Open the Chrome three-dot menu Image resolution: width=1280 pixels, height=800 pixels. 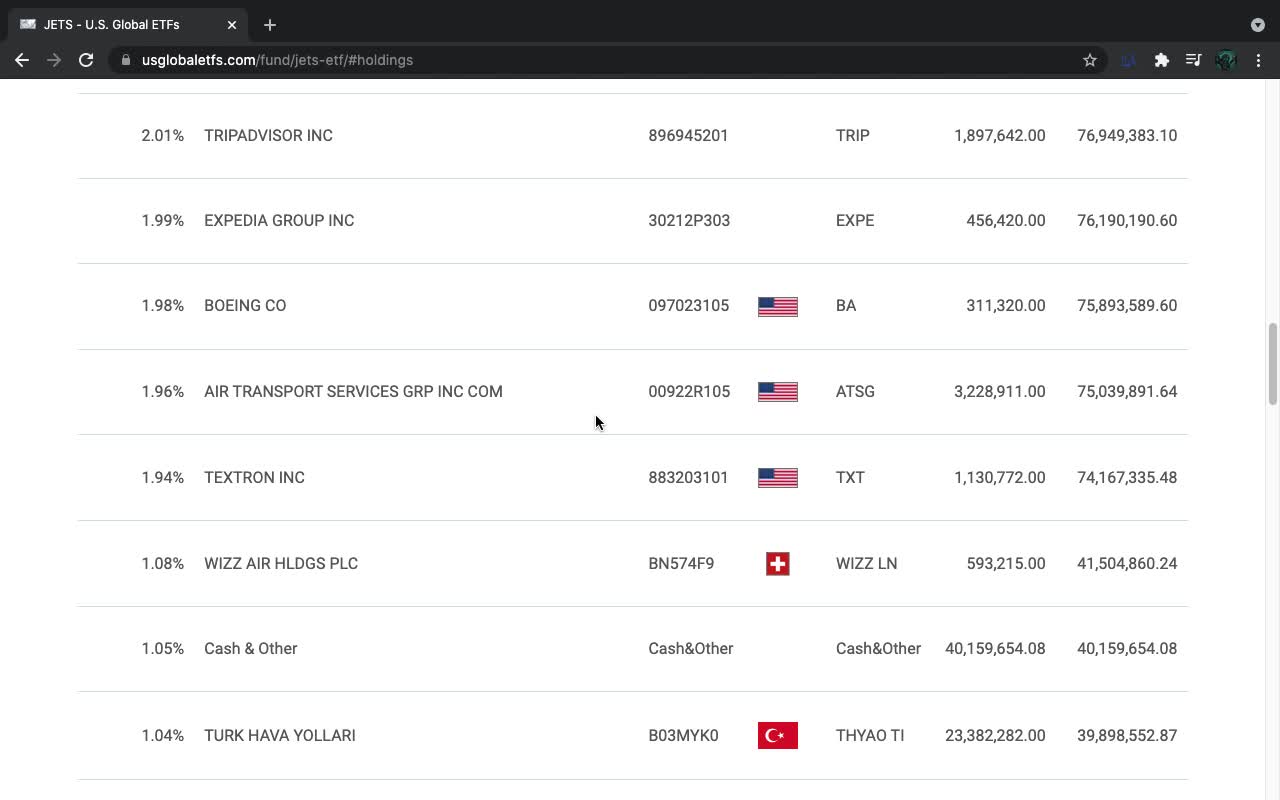point(1258,60)
